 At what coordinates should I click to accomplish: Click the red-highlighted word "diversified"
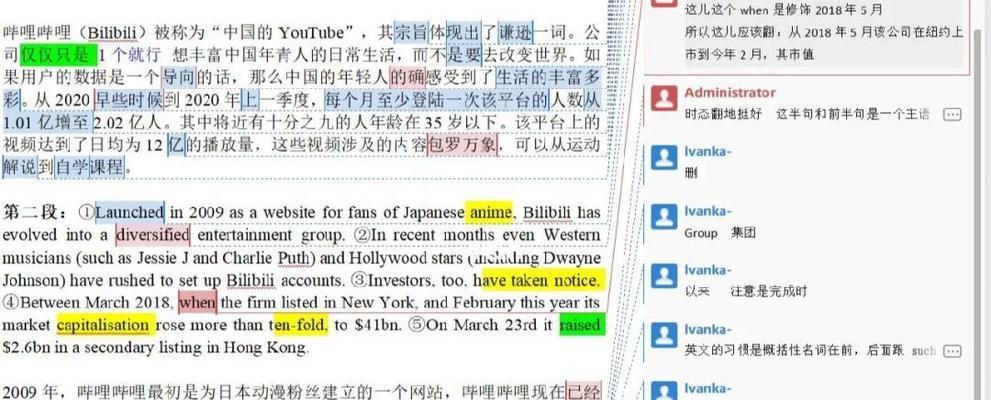point(152,235)
